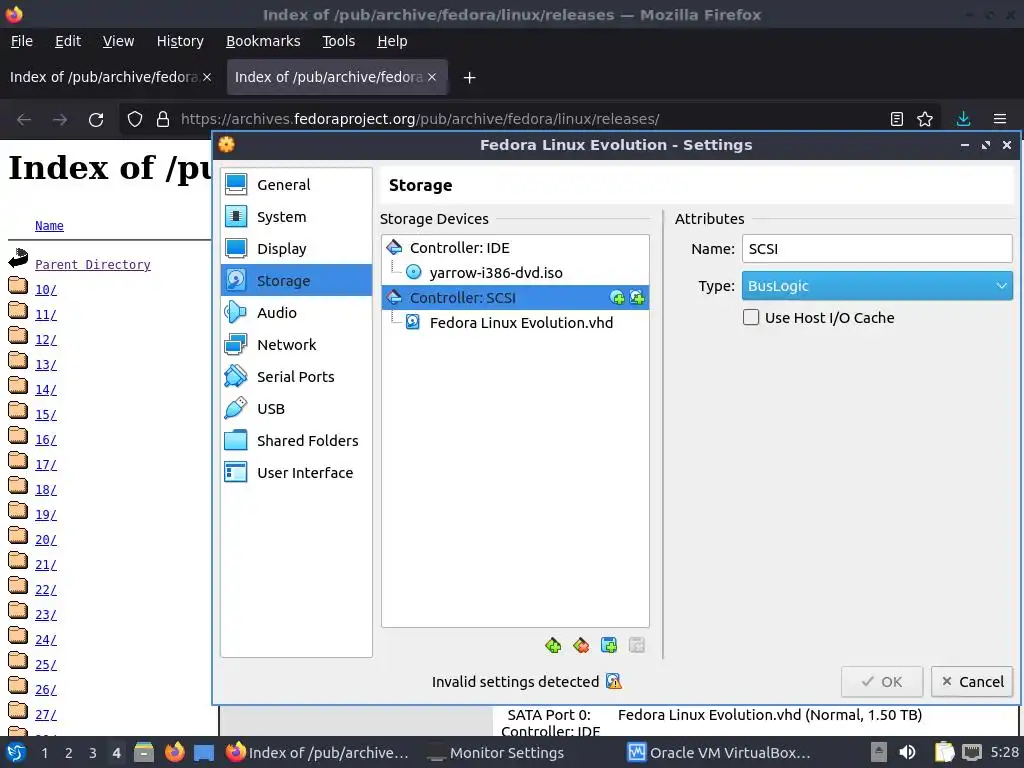Open General settings category
Image resolution: width=1024 pixels, height=768 pixels.
pyautogui.click(x=296, y=185)
